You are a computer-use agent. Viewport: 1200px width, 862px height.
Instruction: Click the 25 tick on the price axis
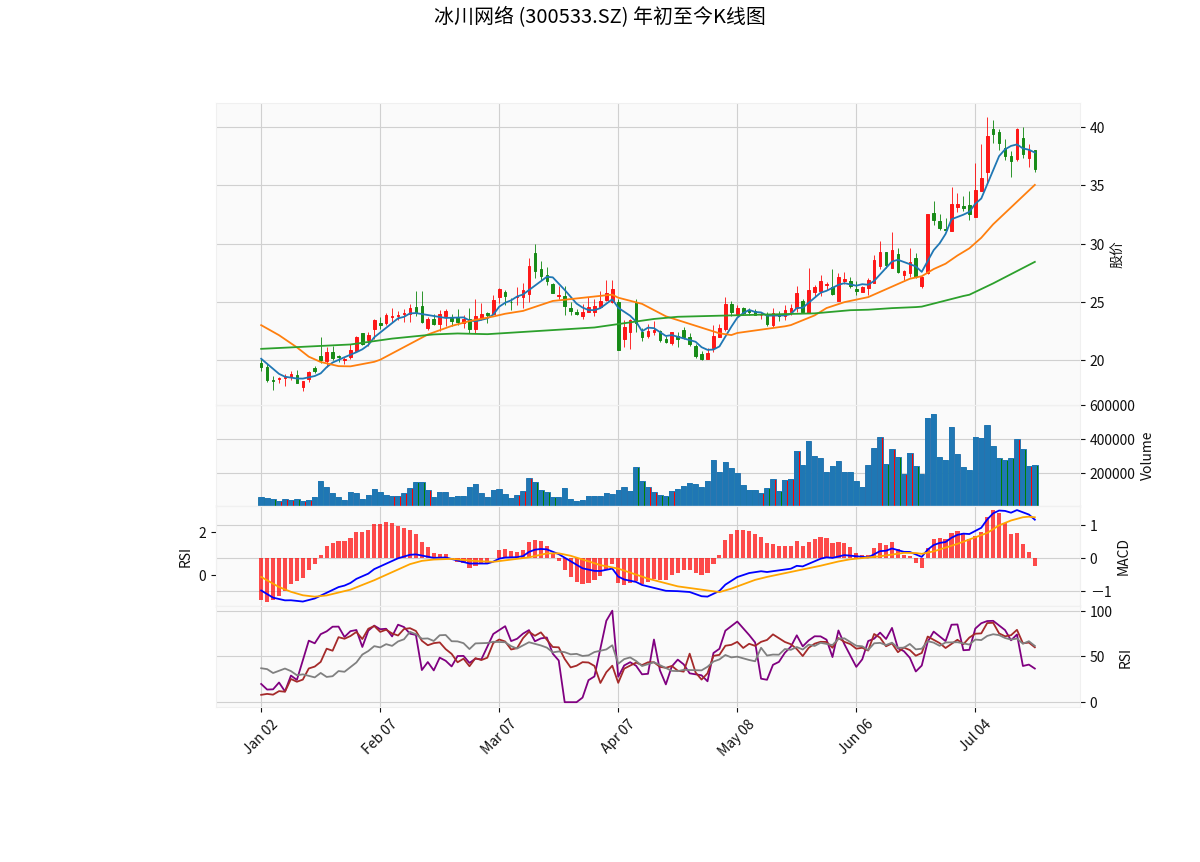click(x=1097, y=303)
